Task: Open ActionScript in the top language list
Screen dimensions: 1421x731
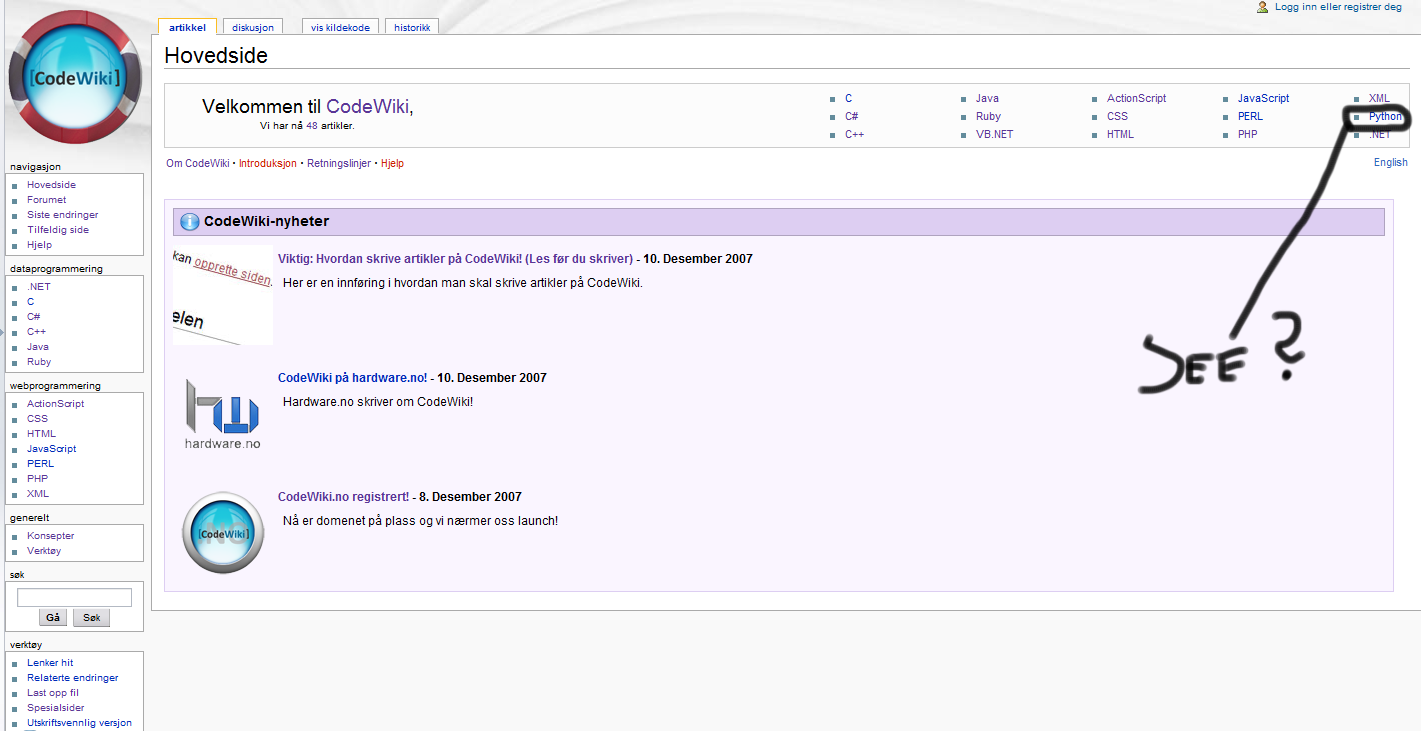Action: coord(1136,99)
